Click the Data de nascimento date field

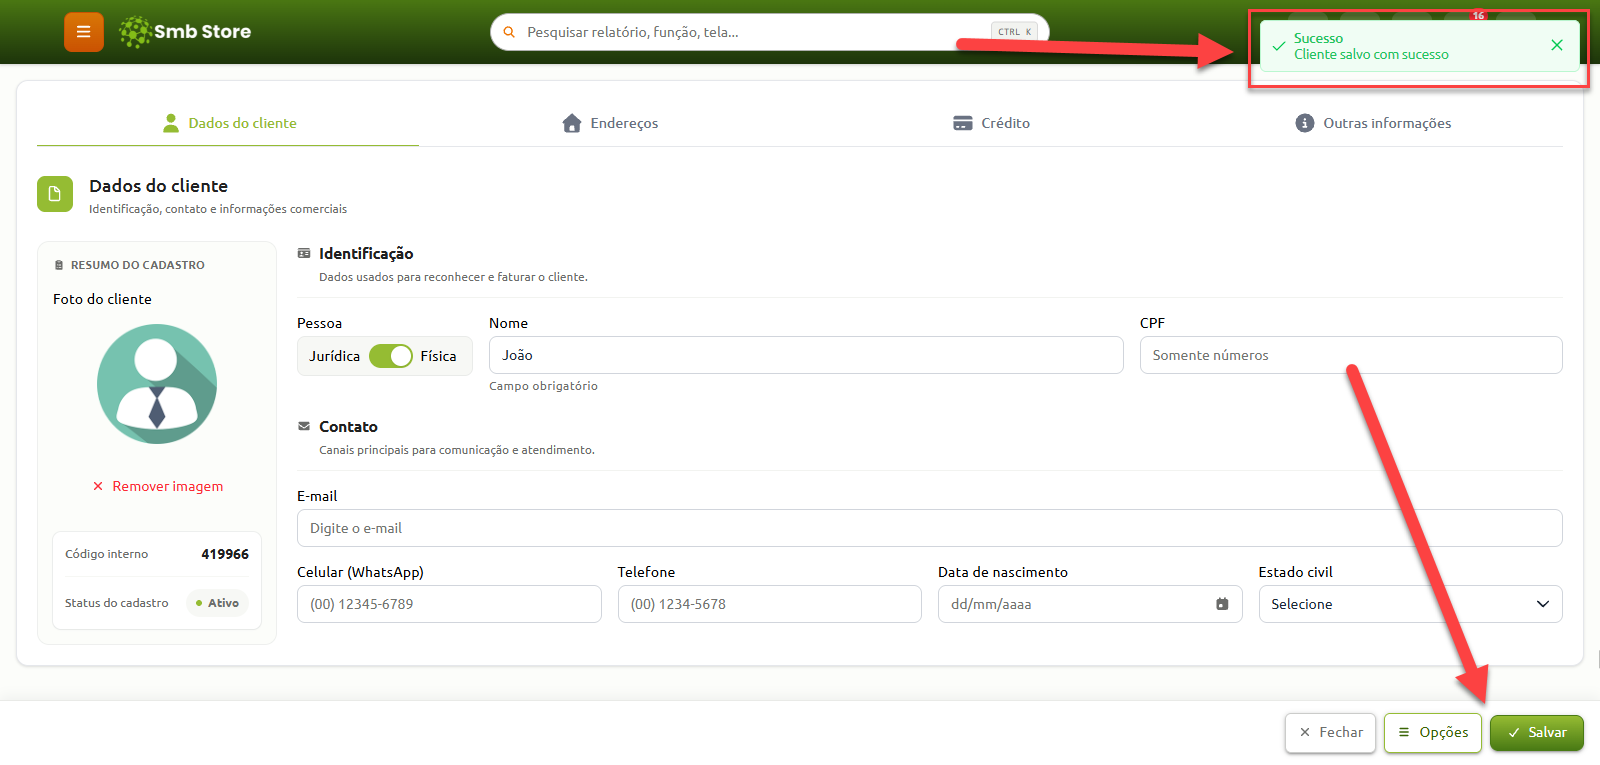[1090, 604]
